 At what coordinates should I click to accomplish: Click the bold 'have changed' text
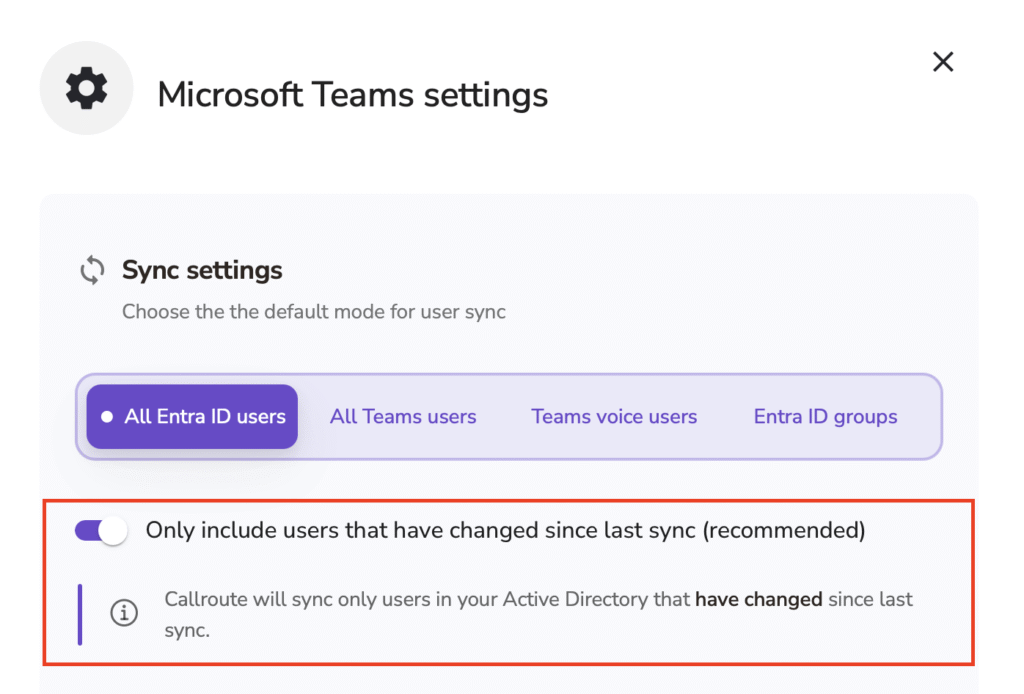click(758, 600)
